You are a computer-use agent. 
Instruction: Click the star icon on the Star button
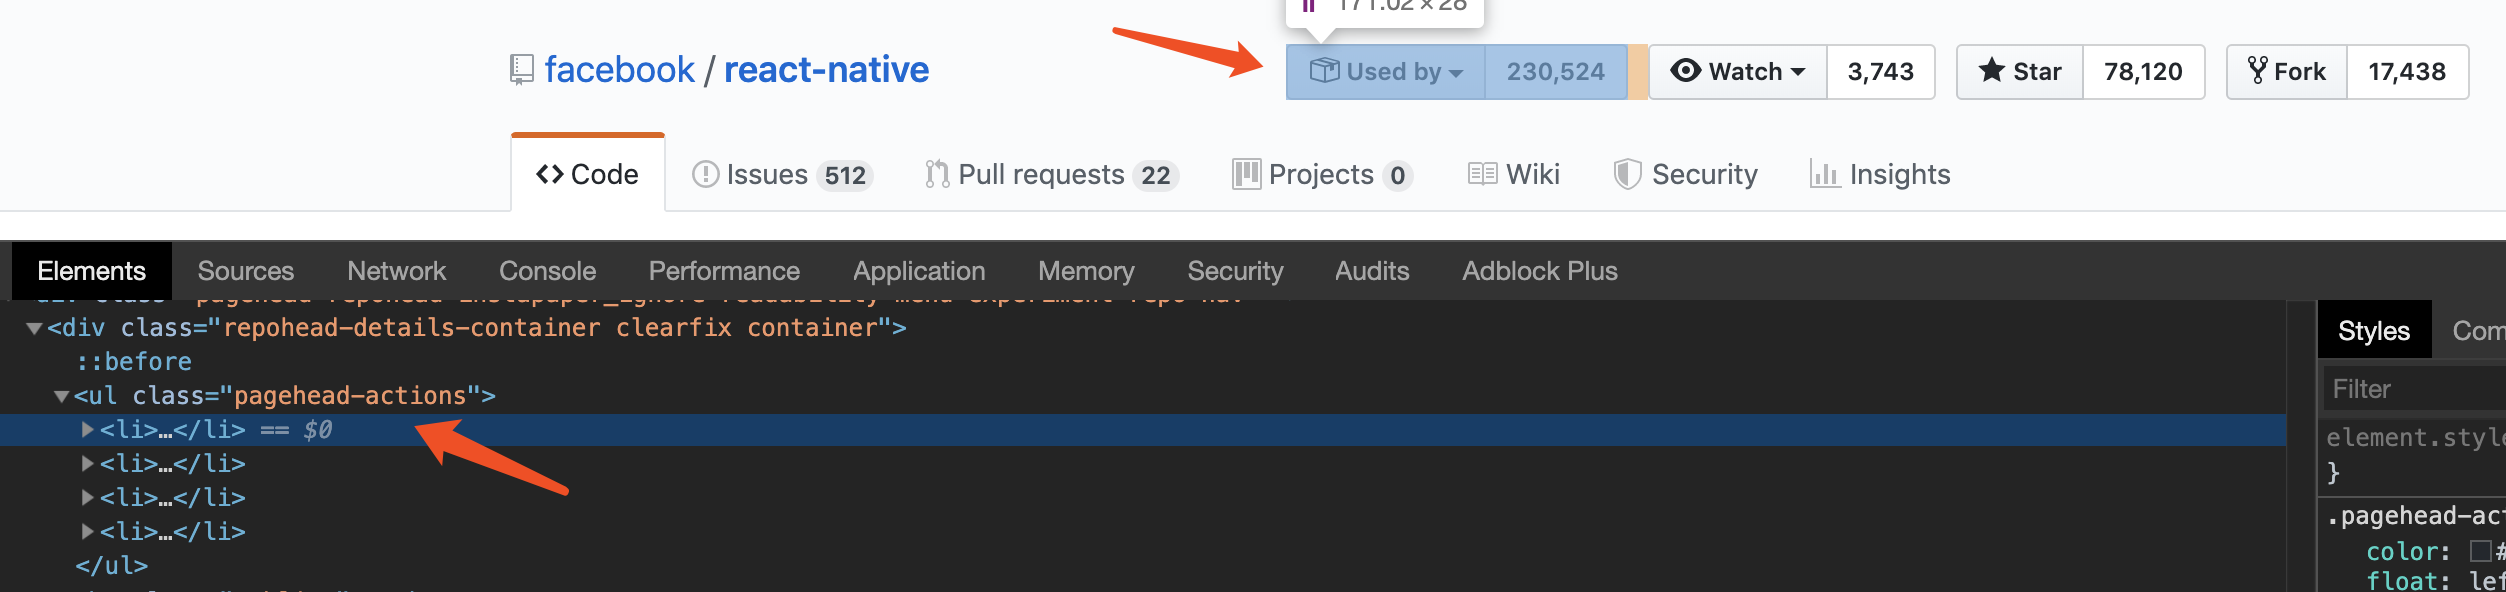(1992, 70)
